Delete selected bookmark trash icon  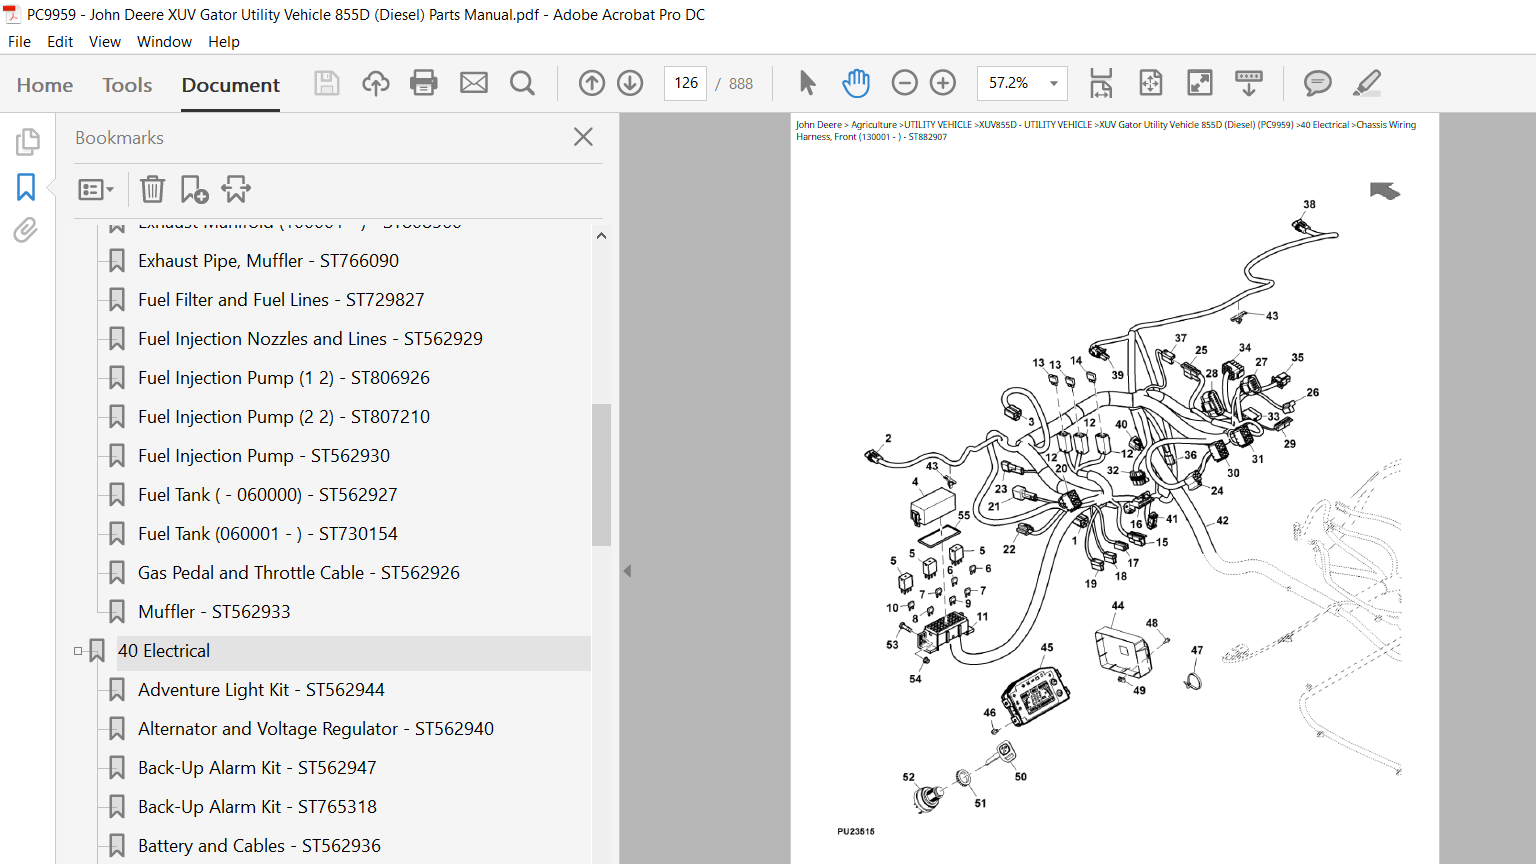[152, 189]
